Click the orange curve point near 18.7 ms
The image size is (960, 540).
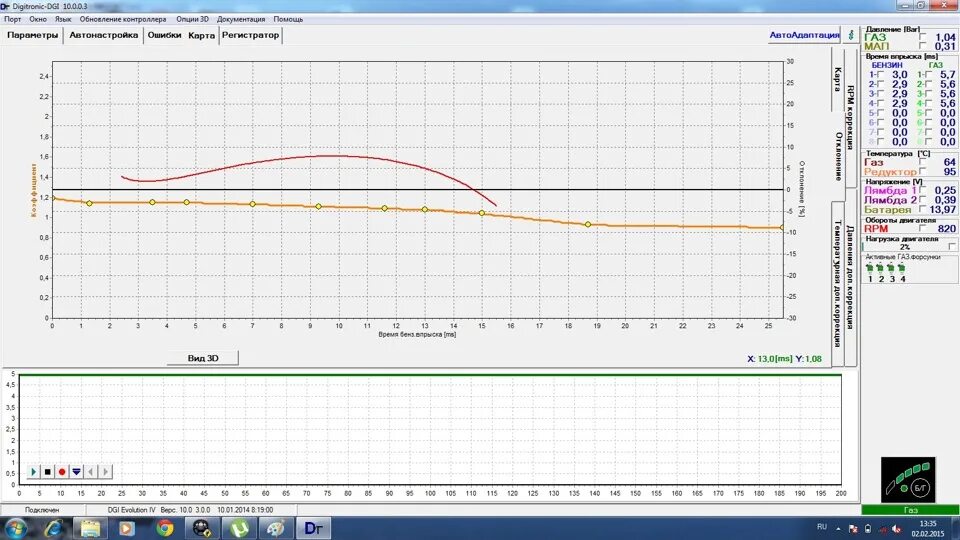coord(588,225)
